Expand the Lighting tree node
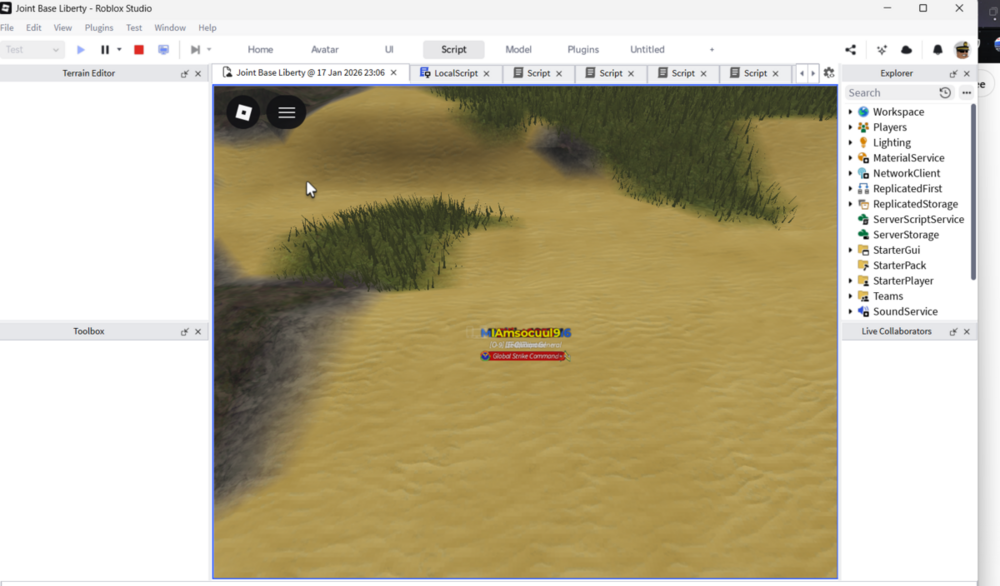1000x586 pixels. pyautogui.click(x=850, y=142)
